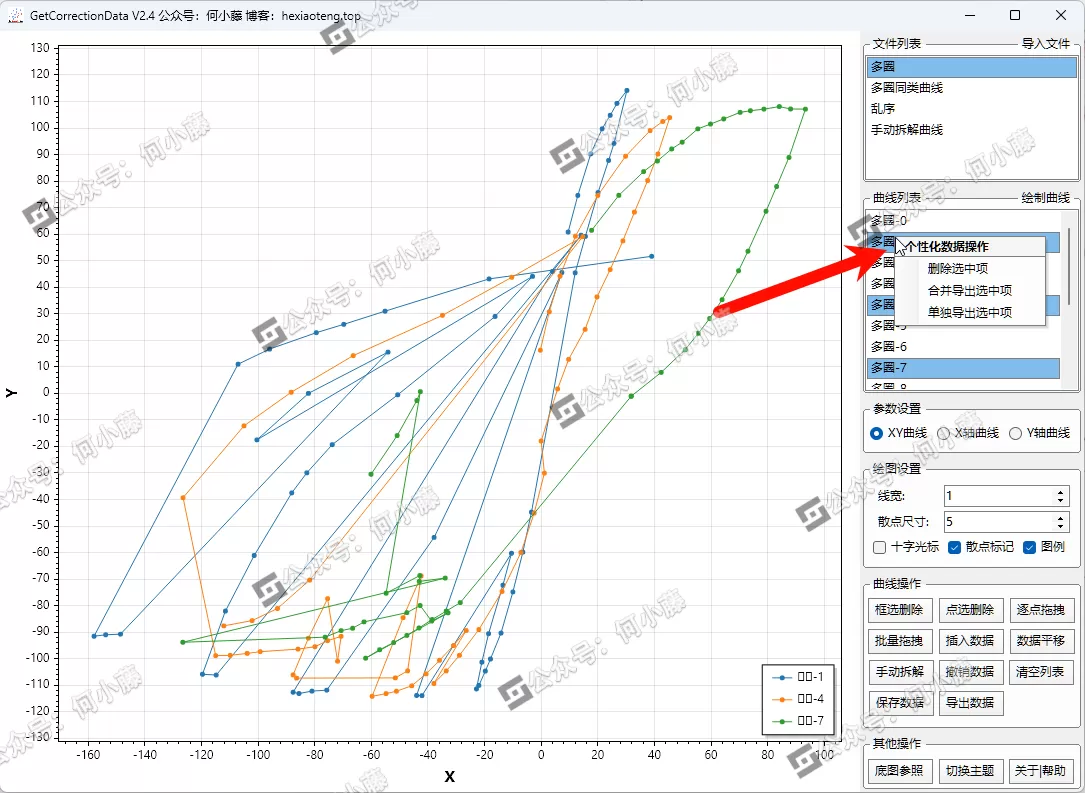This screenshot has width=1085, height=793.
Task: Choose the Y轴曲线 radio option
Action: pyautogui.click(x=1015, y=433)
